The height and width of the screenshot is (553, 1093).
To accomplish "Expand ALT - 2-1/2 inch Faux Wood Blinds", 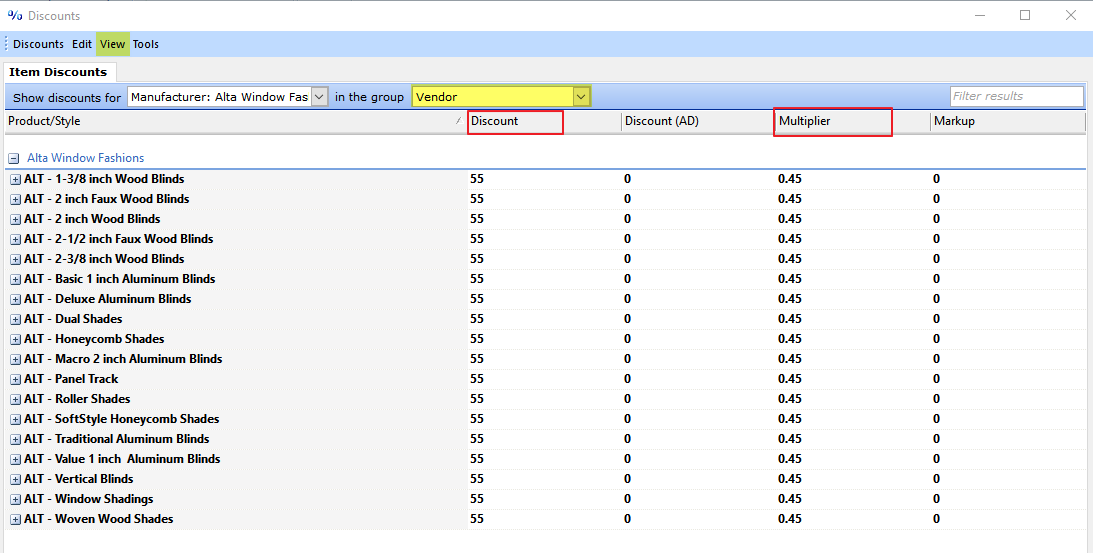I will coord(15,240).
